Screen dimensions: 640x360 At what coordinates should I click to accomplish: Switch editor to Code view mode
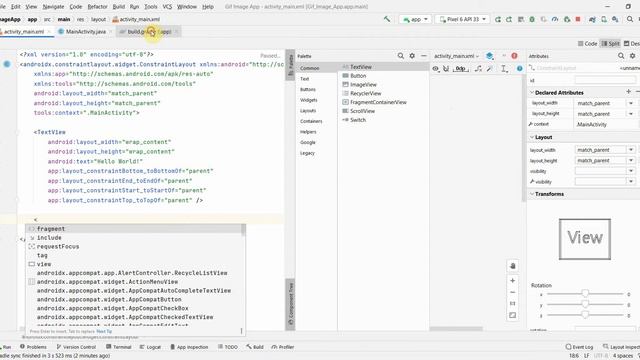[587, 43]
